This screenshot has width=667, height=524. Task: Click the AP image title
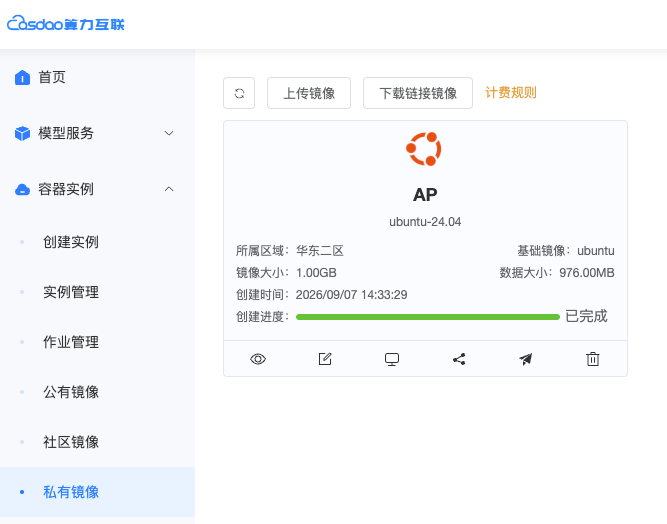click(x=425, y=195)
